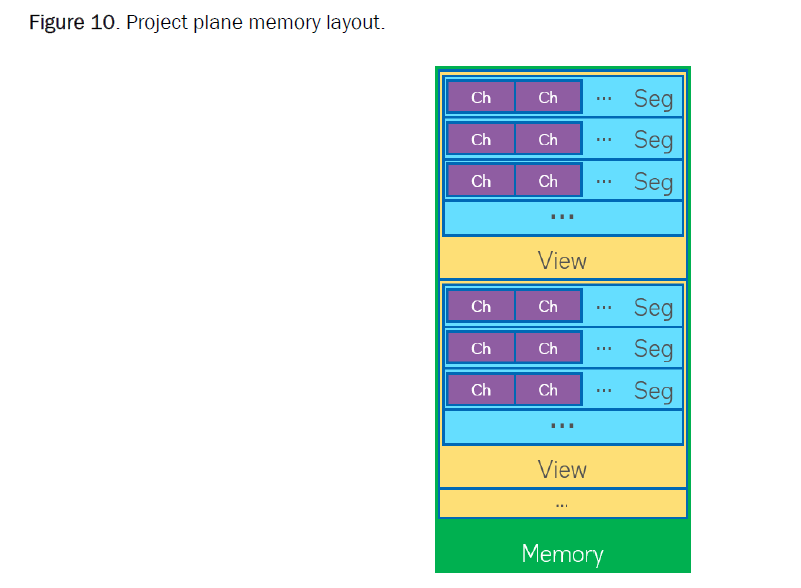Click the Seg label in lower view's first row
Viewport: 801px width, 588px height.
pos(653,308)
